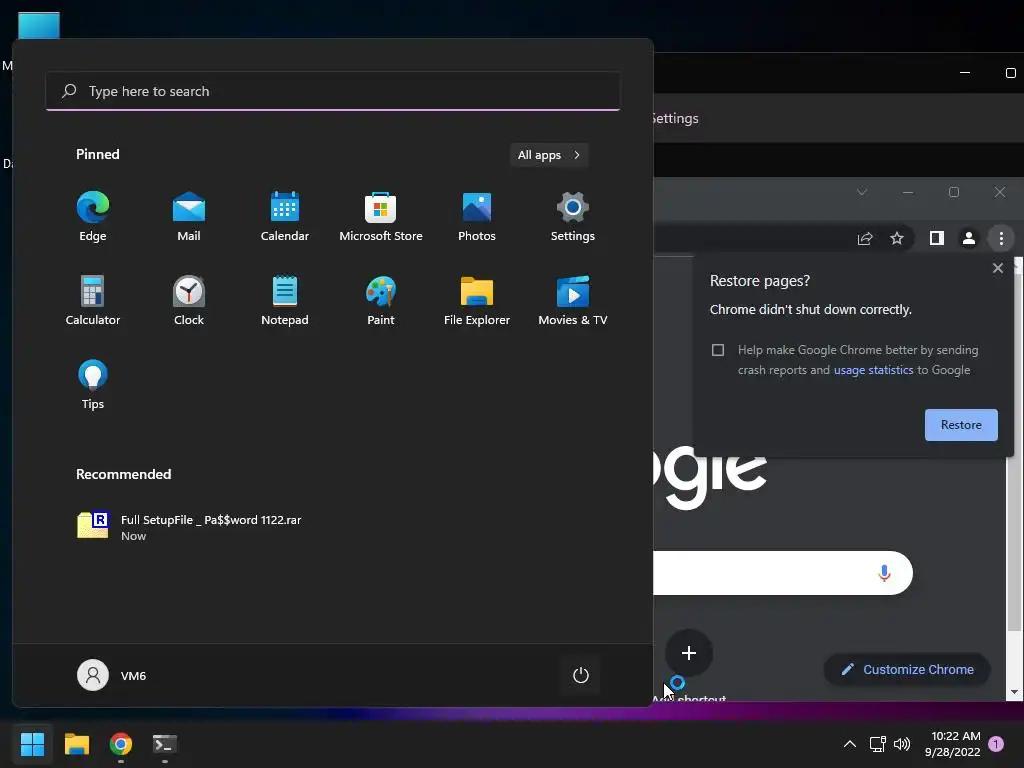Viewport: 1024px width, 768px height.
Task: Start voice search with microphone icon
Action: pos(884,573)
